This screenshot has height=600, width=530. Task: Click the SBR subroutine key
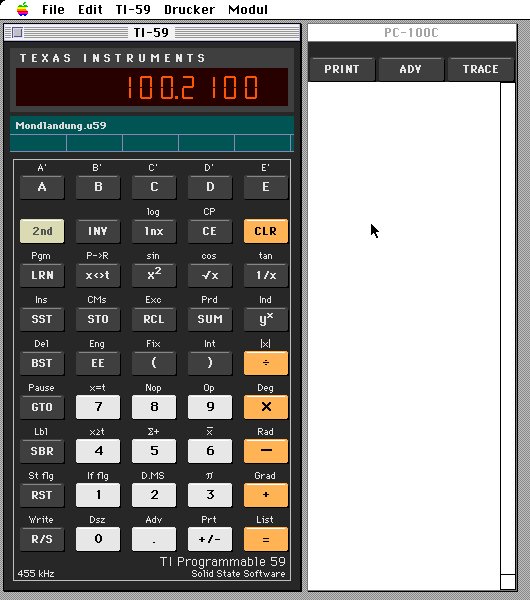click(x=42, y=451)
